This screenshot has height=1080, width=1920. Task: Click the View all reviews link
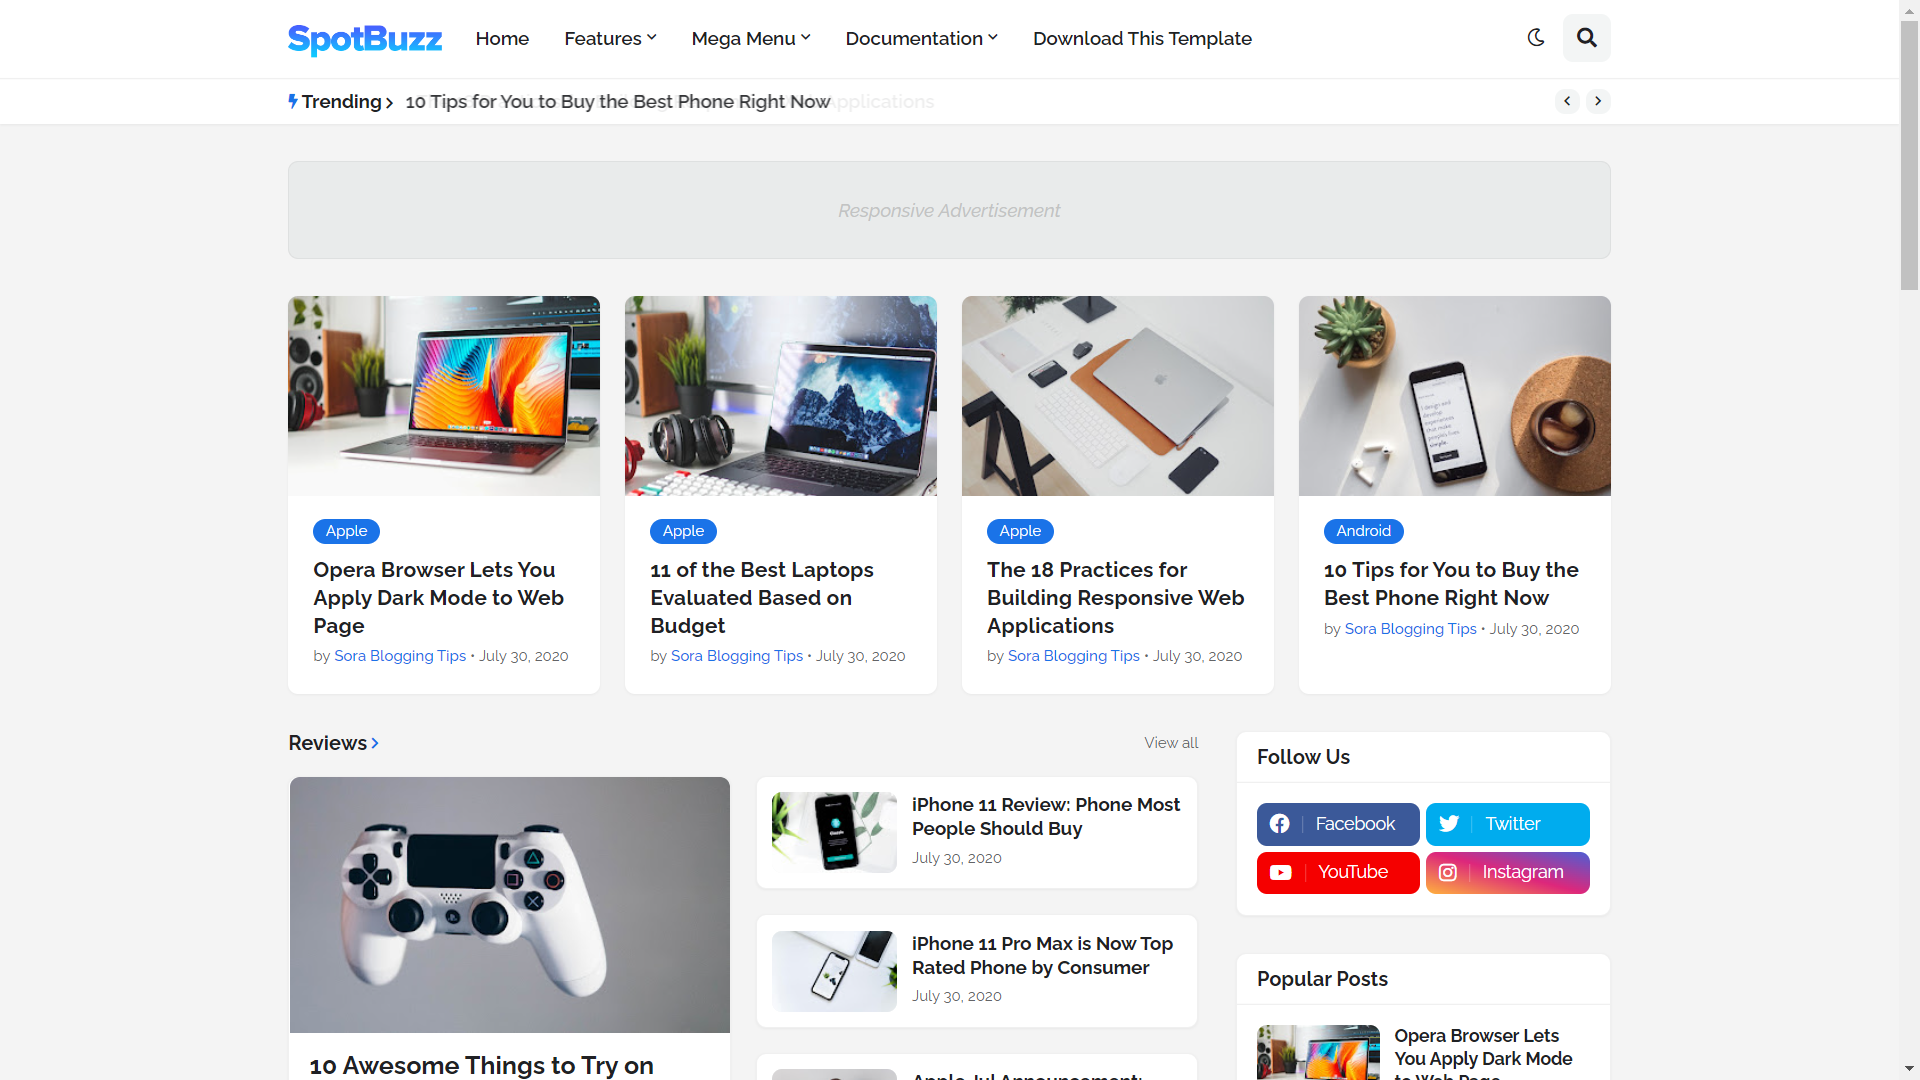[1171, 743]
